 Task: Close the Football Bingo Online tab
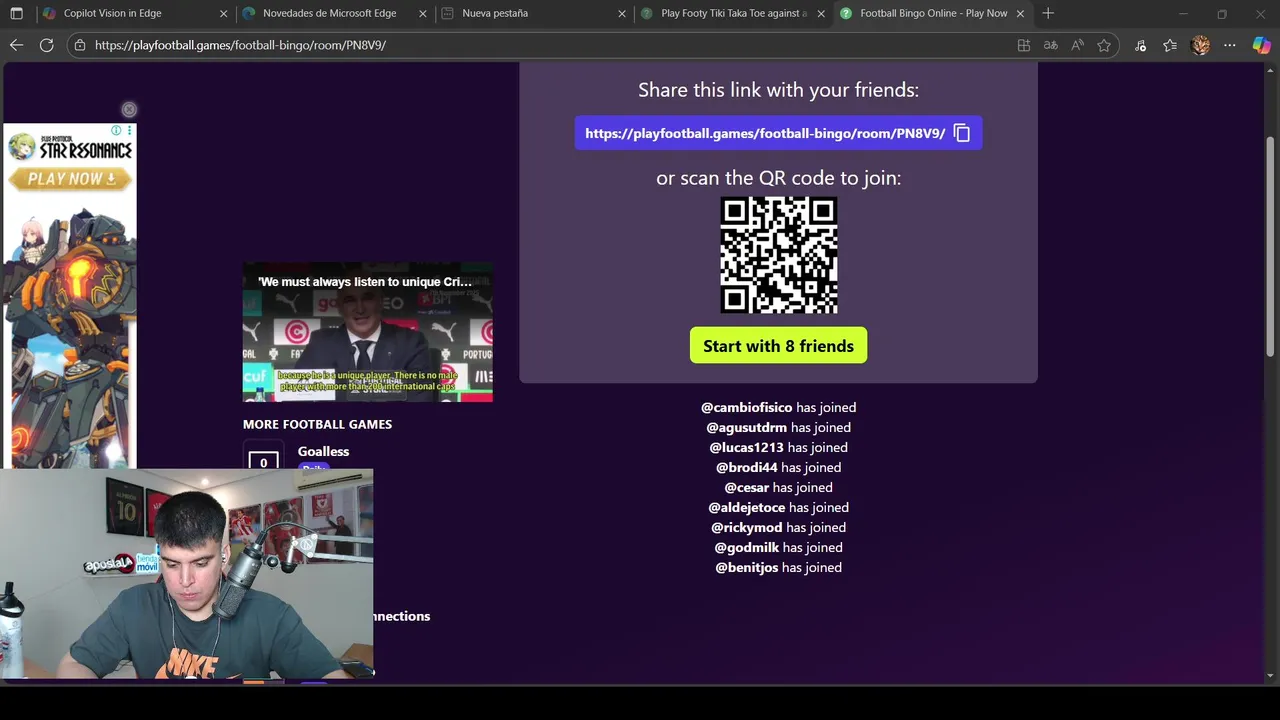click(1020, 14)
